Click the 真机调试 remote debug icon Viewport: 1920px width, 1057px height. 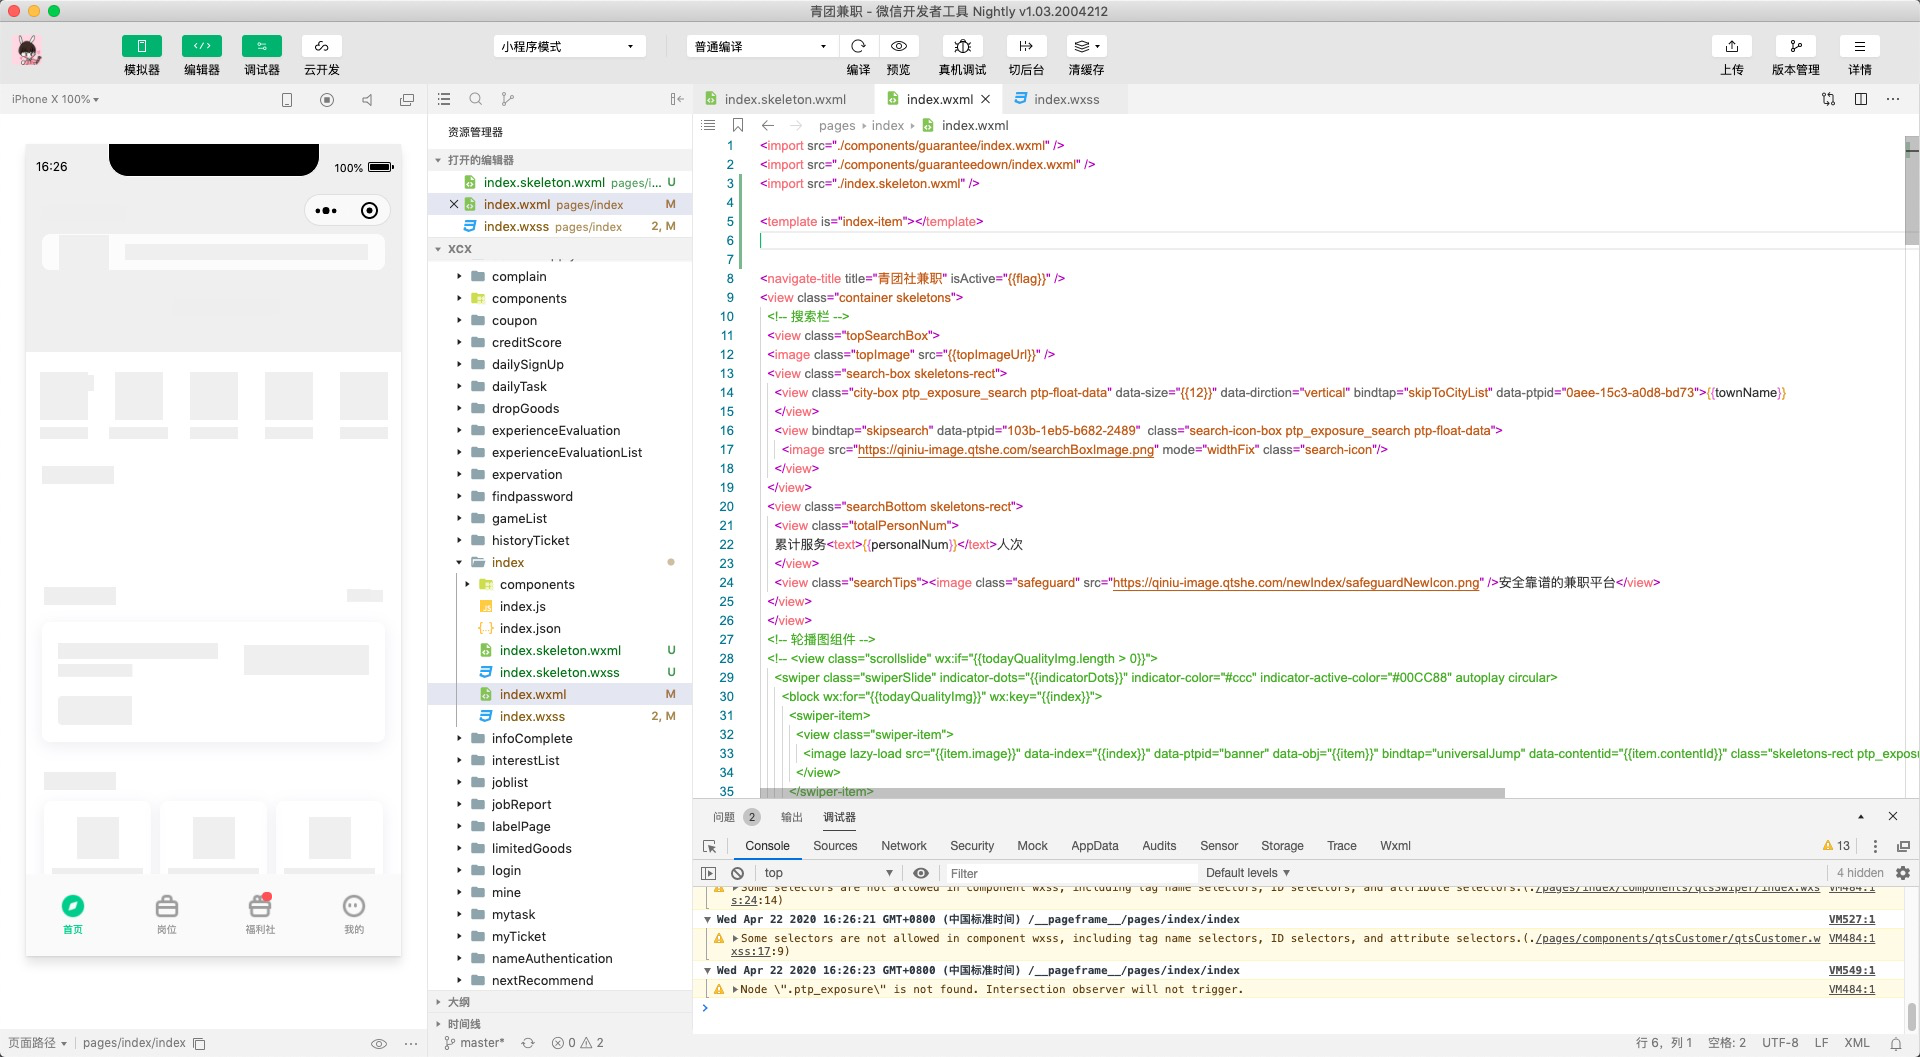coord(962,47)
